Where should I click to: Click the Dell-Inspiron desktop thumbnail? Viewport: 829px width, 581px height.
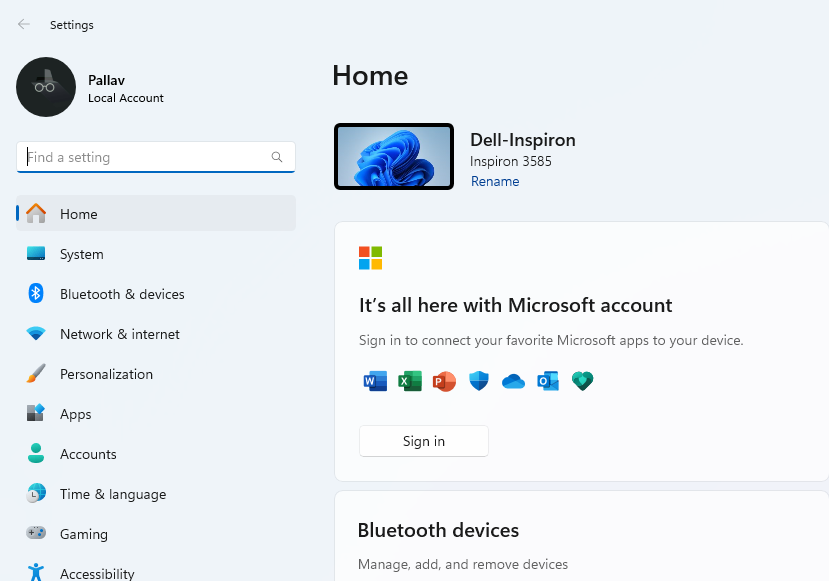[394, 156]
